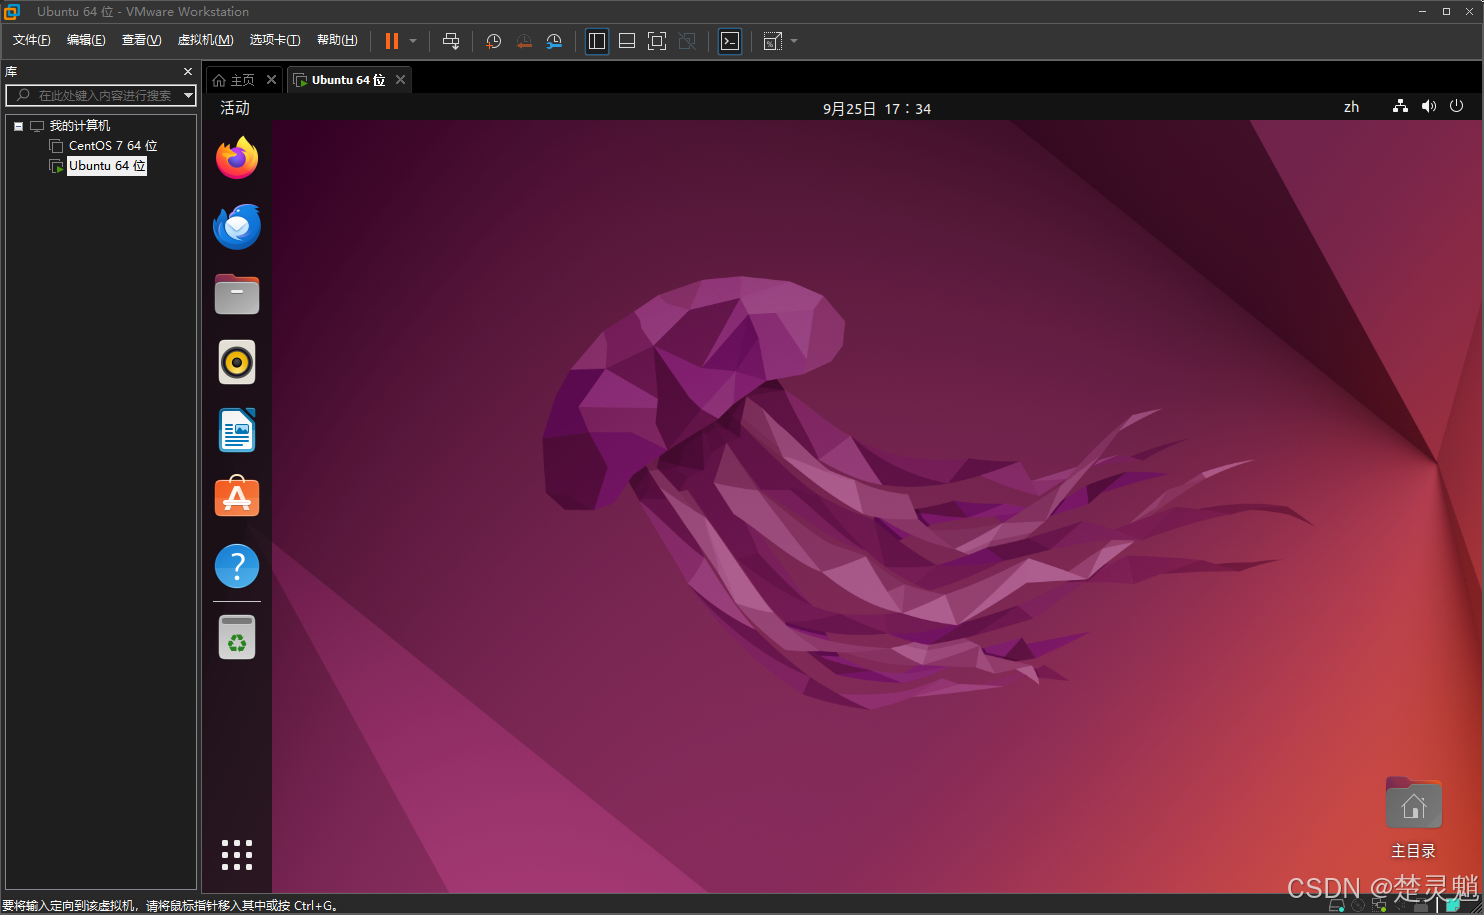Pause the virtual machine with the orange button

tap(392, 41)
